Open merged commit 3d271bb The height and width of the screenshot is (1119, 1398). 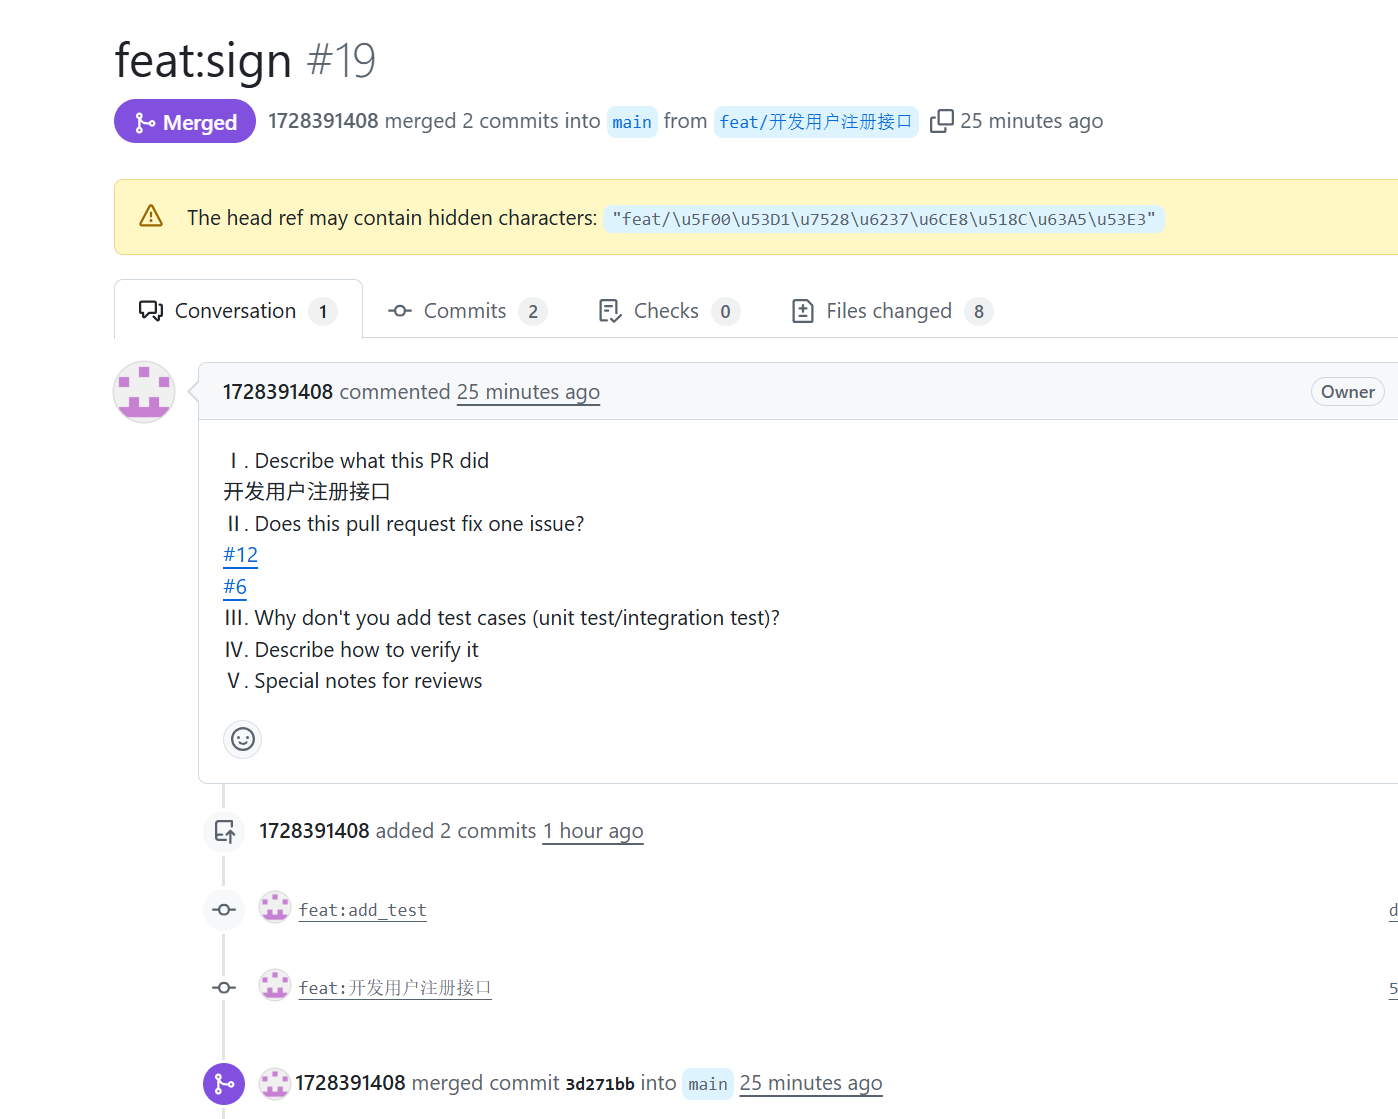click(600, 1084)
